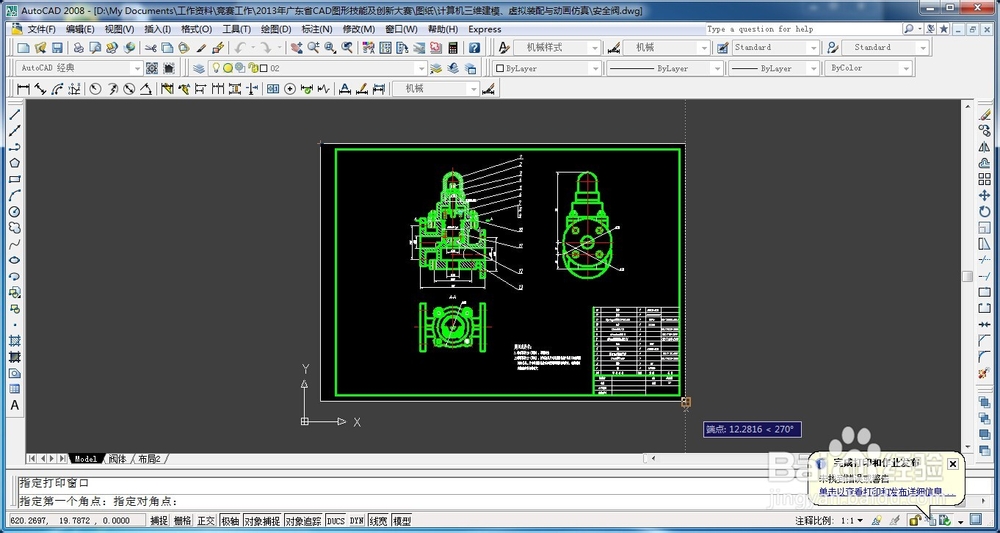Click the Match Properties brush icon
1000x533 pixels.
click(201, 48)
